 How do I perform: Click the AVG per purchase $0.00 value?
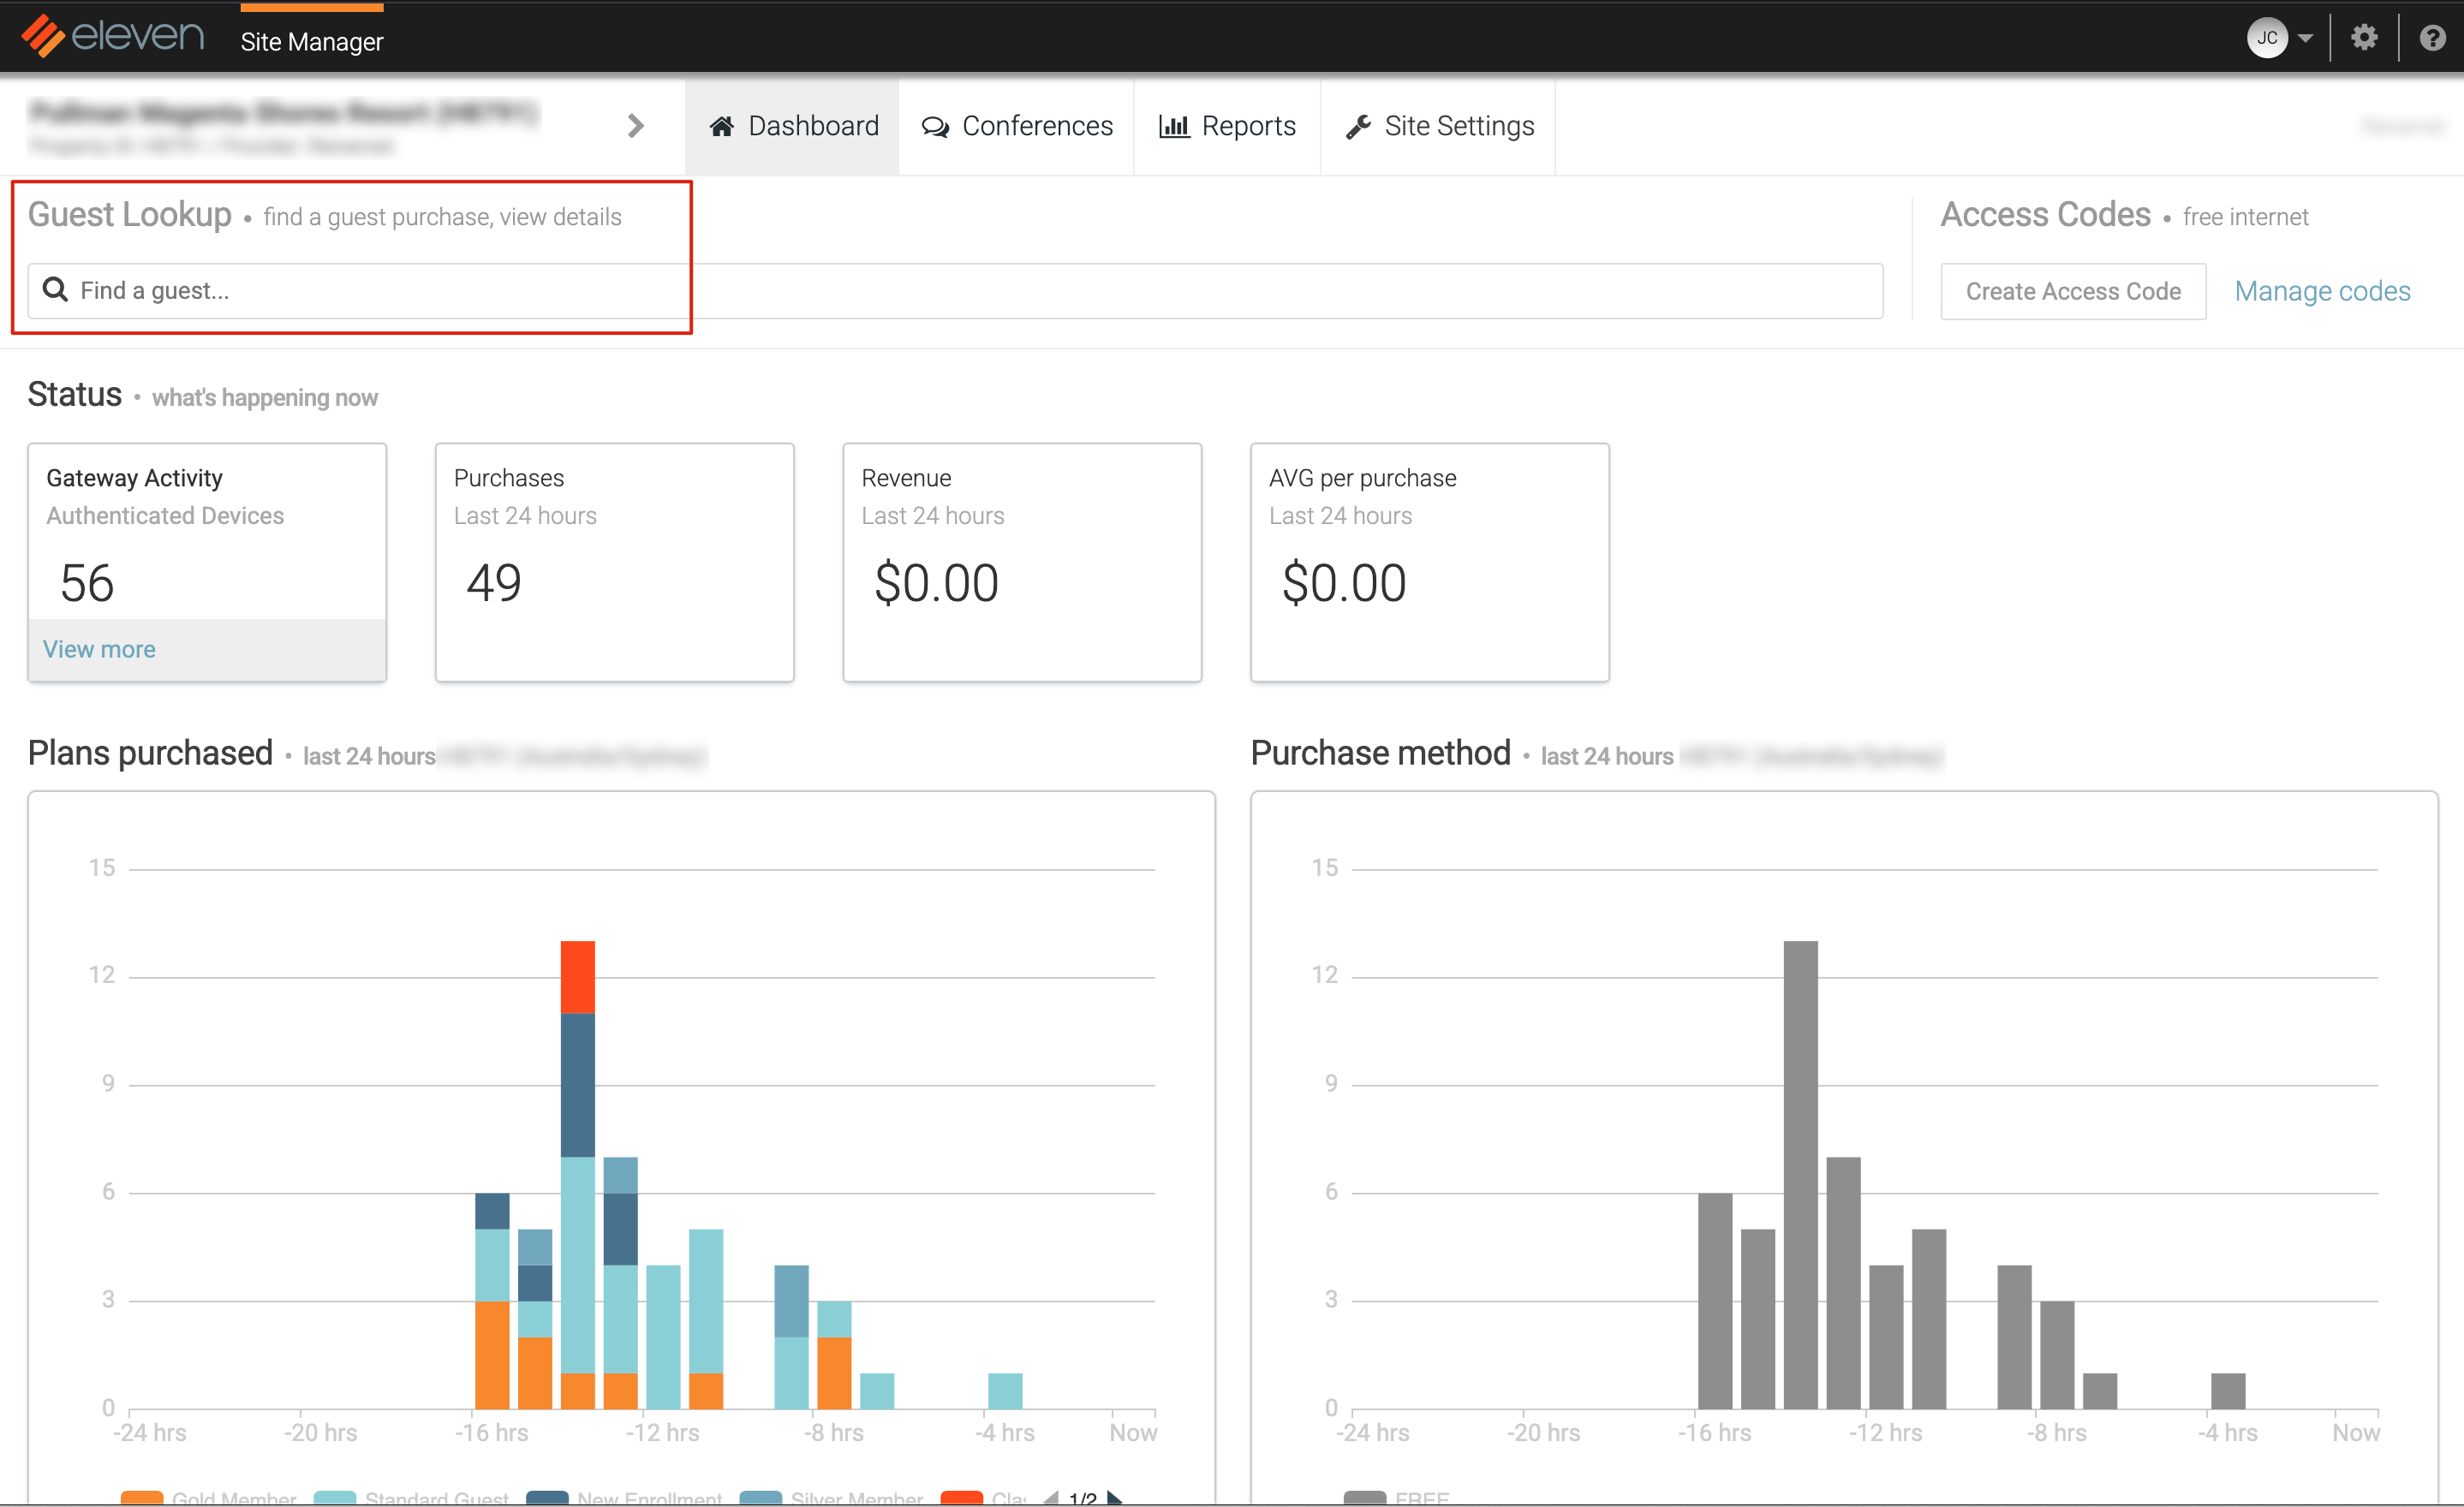pyautogui.click(x=1344, y=583)
